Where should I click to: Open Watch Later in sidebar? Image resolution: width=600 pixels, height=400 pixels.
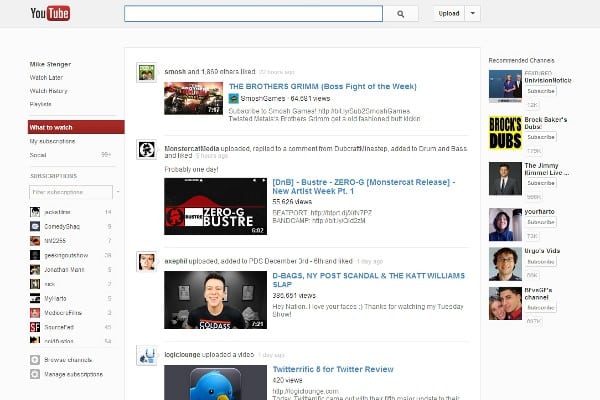click(x=46, y=77)
